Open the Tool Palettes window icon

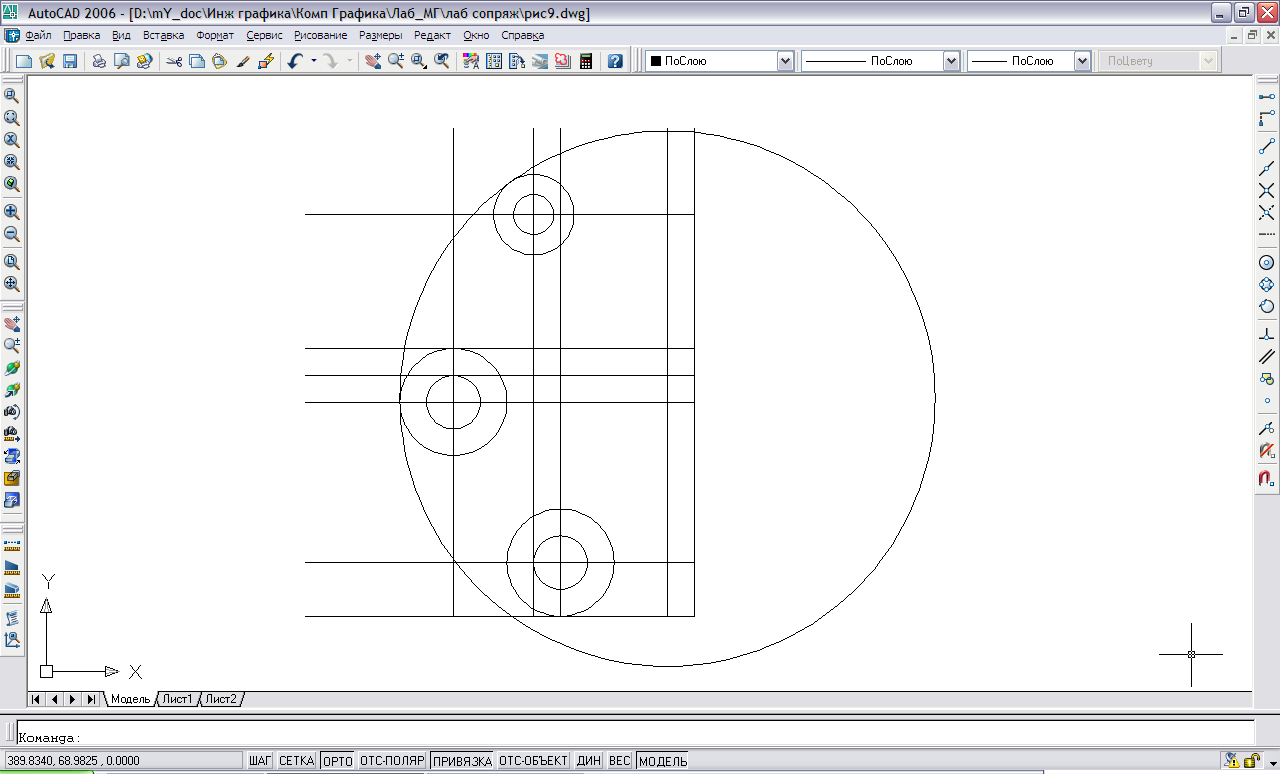(517, 61)
